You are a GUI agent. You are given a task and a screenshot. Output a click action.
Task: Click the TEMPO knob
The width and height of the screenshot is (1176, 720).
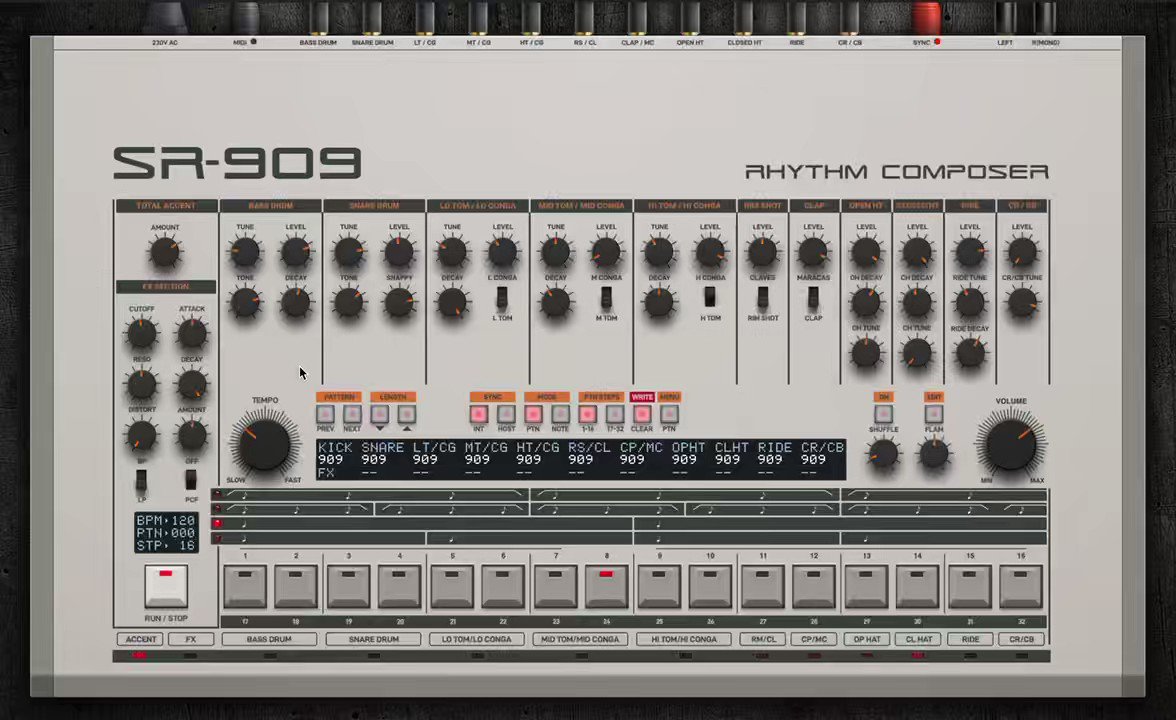click(x=264, y=444)
